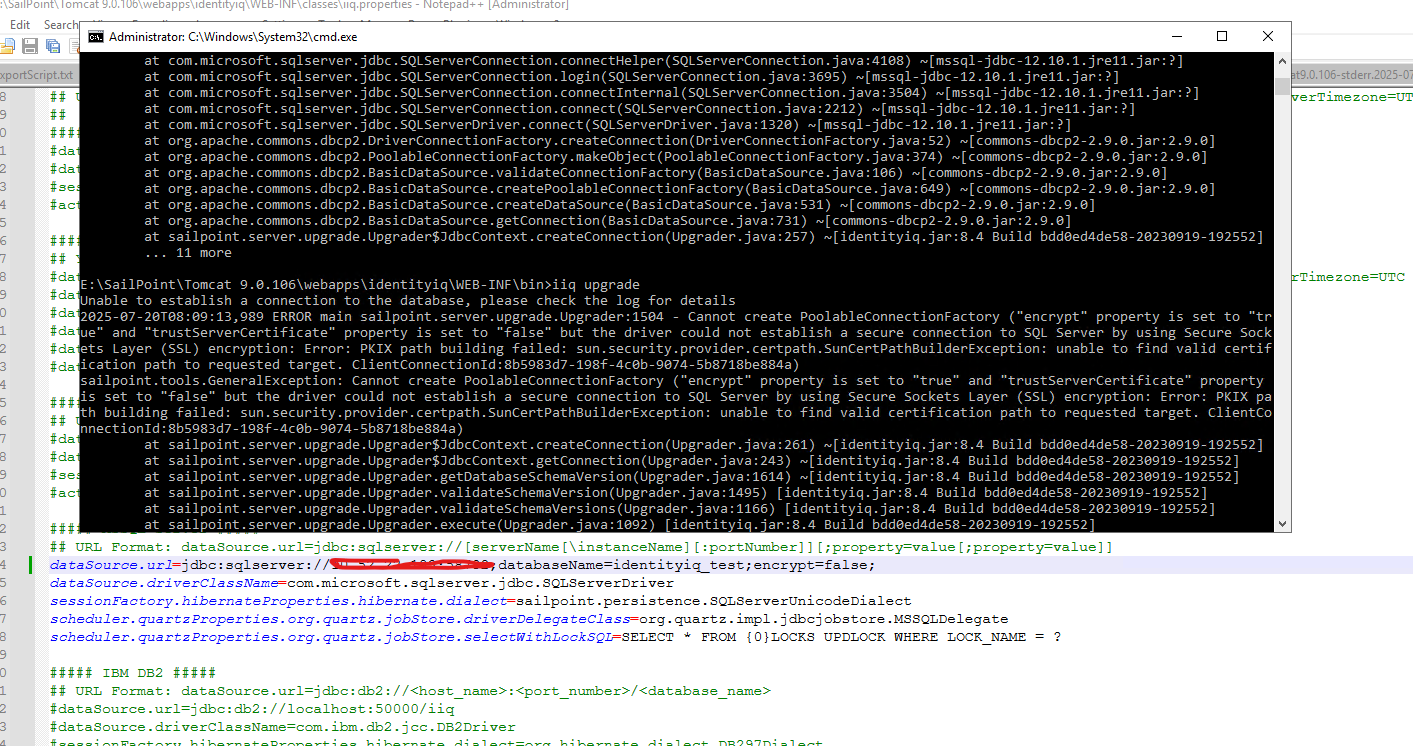Click the hibernate.dialect SQLServerUnicodeDialect line
The height and width of the screenshot is (746, 1413).
pos(481,601)
